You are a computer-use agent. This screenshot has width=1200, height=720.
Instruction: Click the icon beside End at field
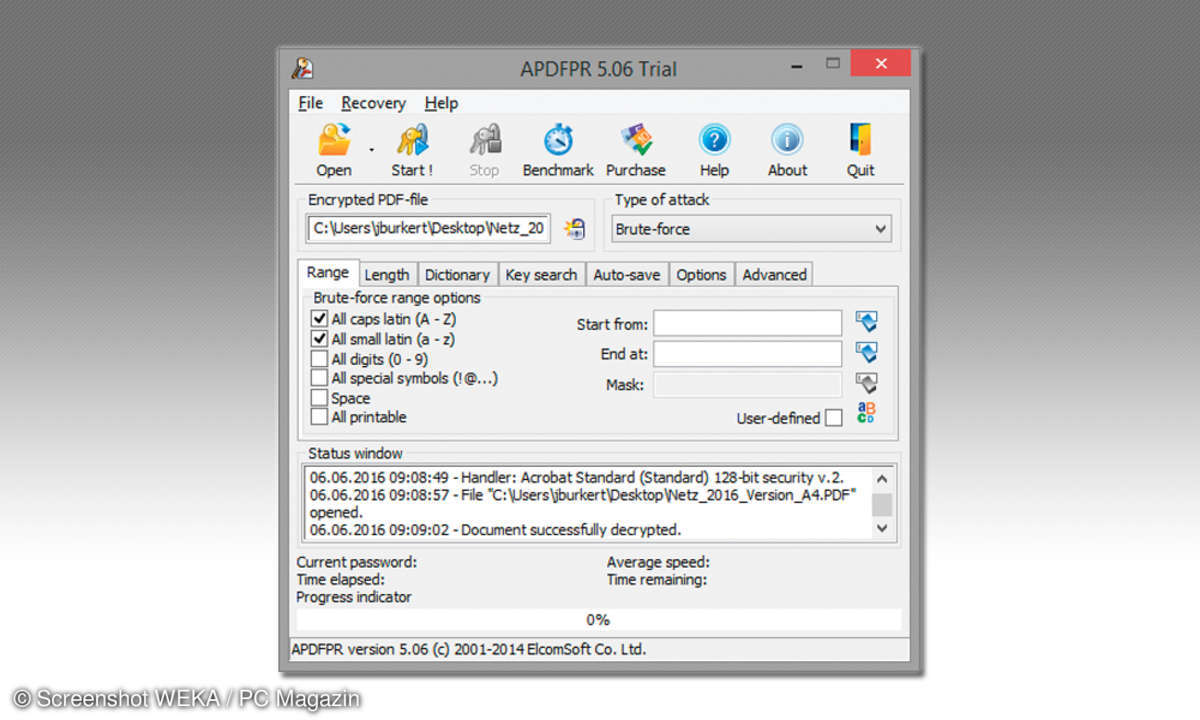coord(866,353)
